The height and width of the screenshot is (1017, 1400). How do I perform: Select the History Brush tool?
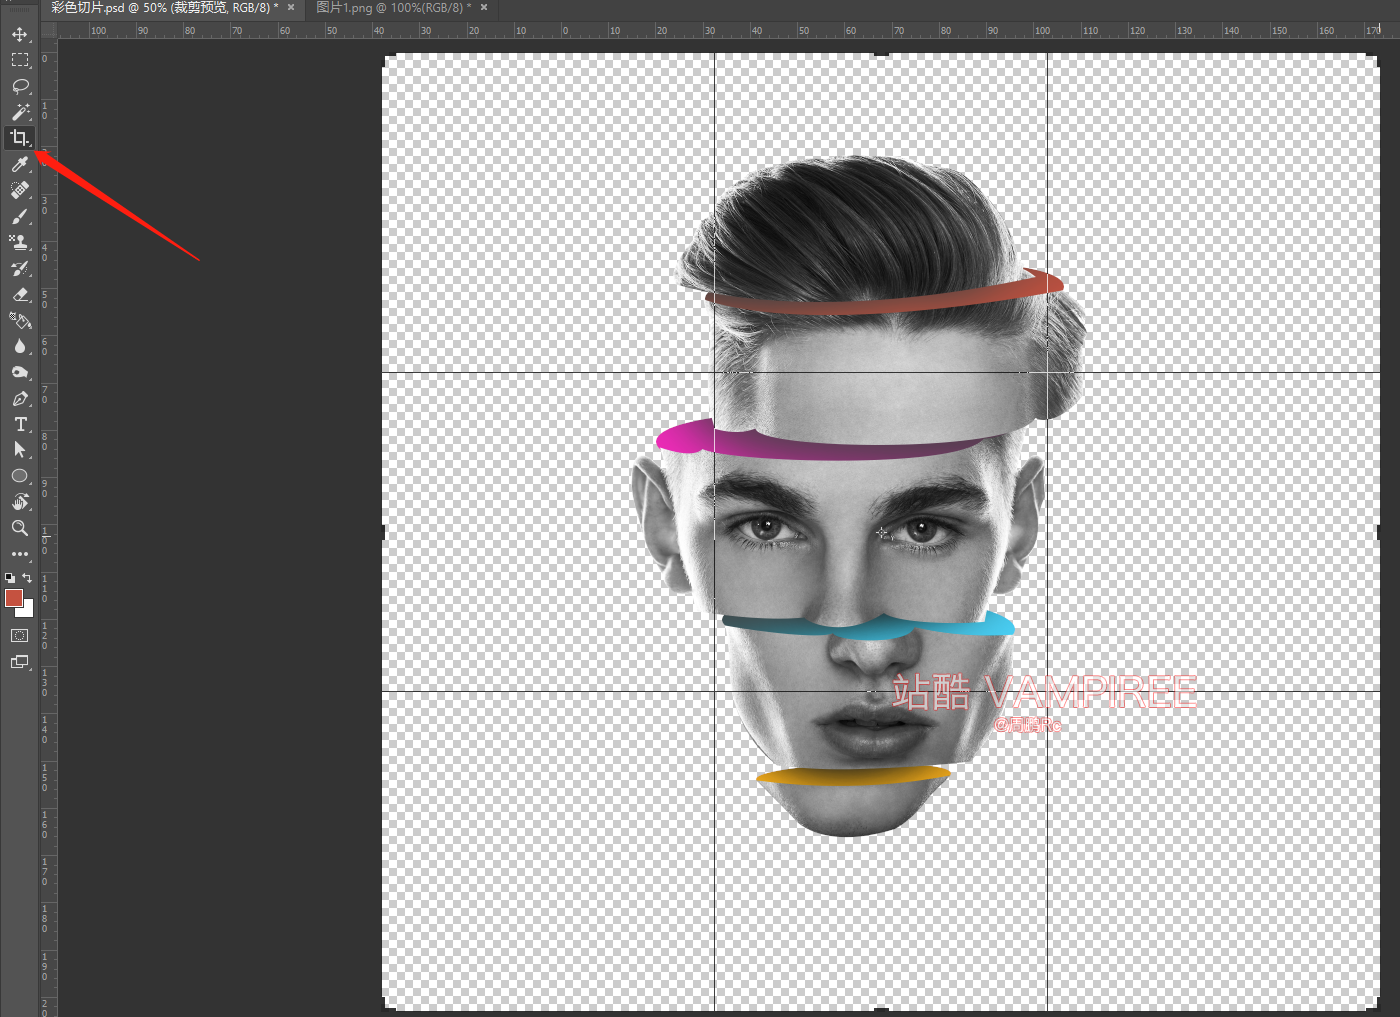(x=19, y=268)
